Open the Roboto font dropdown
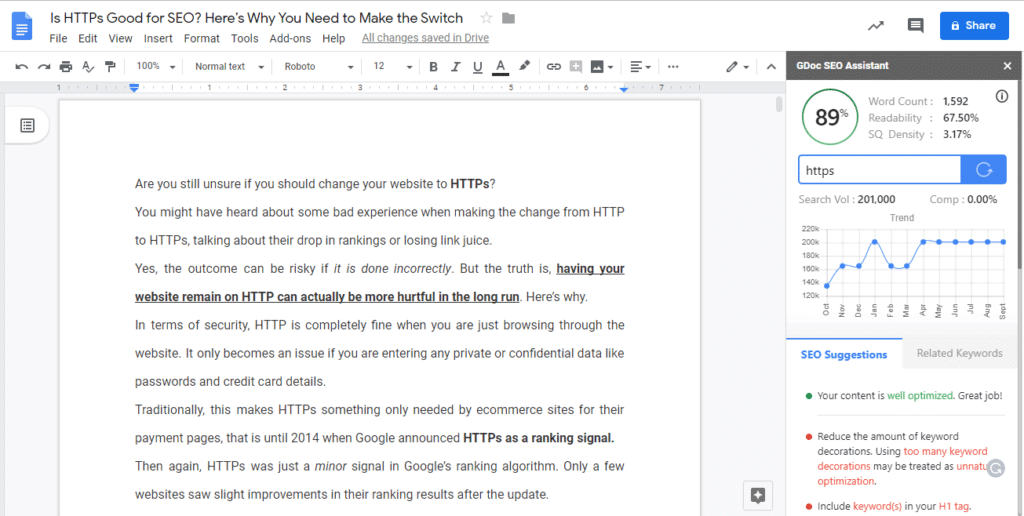The width and height of the screenshot is (1024, 516). (x=318, y=67)
